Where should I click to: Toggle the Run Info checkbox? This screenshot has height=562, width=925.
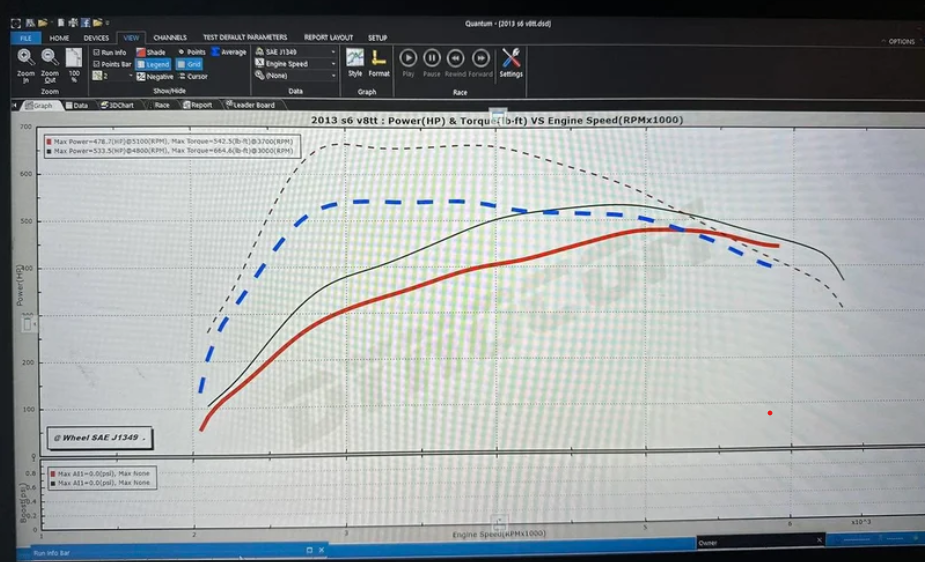pos(97,52)
